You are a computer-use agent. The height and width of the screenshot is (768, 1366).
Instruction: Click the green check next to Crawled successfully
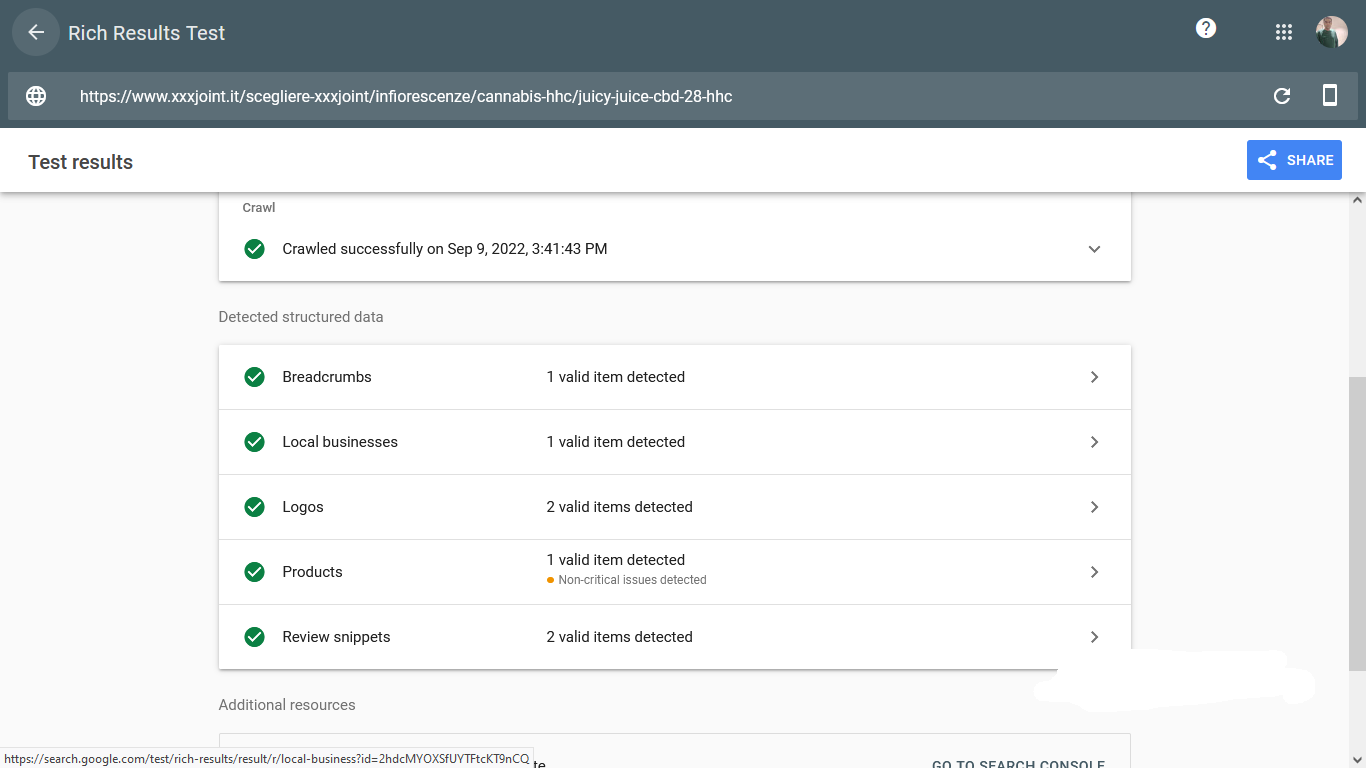(x=255, y=249)
